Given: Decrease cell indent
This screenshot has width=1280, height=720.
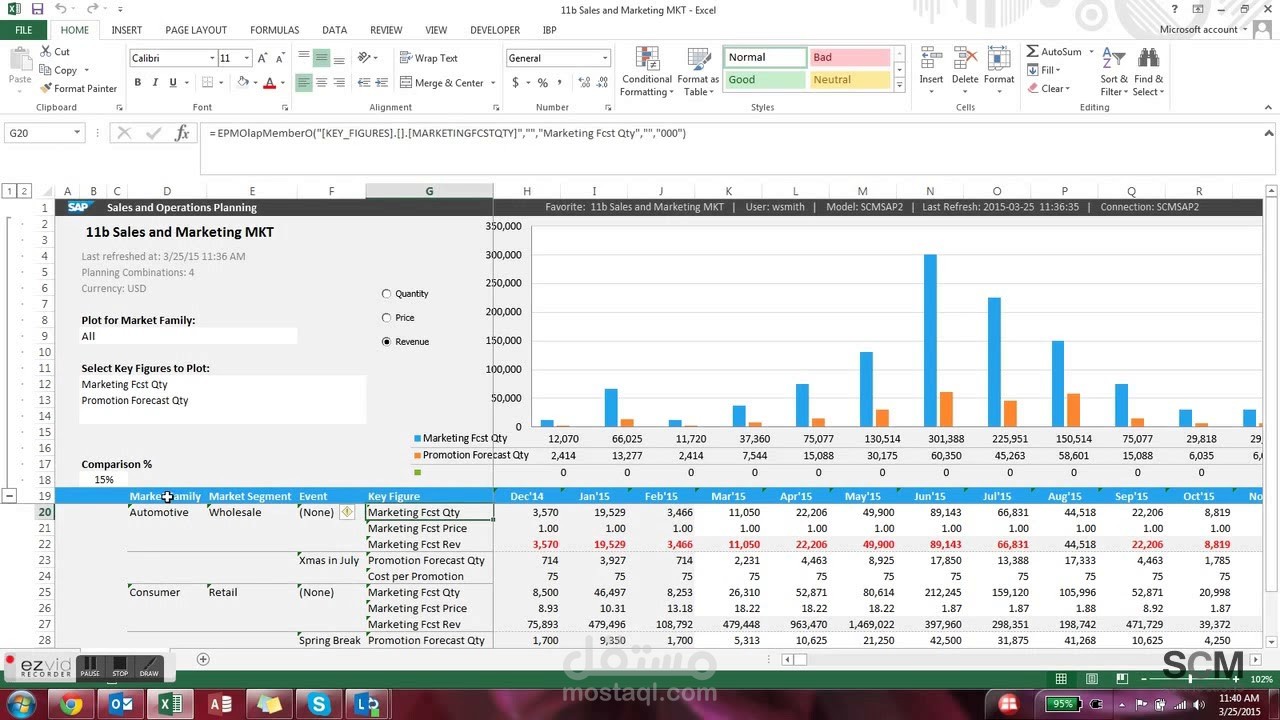Looking at the screenshot, I should [x=364, y=83].
